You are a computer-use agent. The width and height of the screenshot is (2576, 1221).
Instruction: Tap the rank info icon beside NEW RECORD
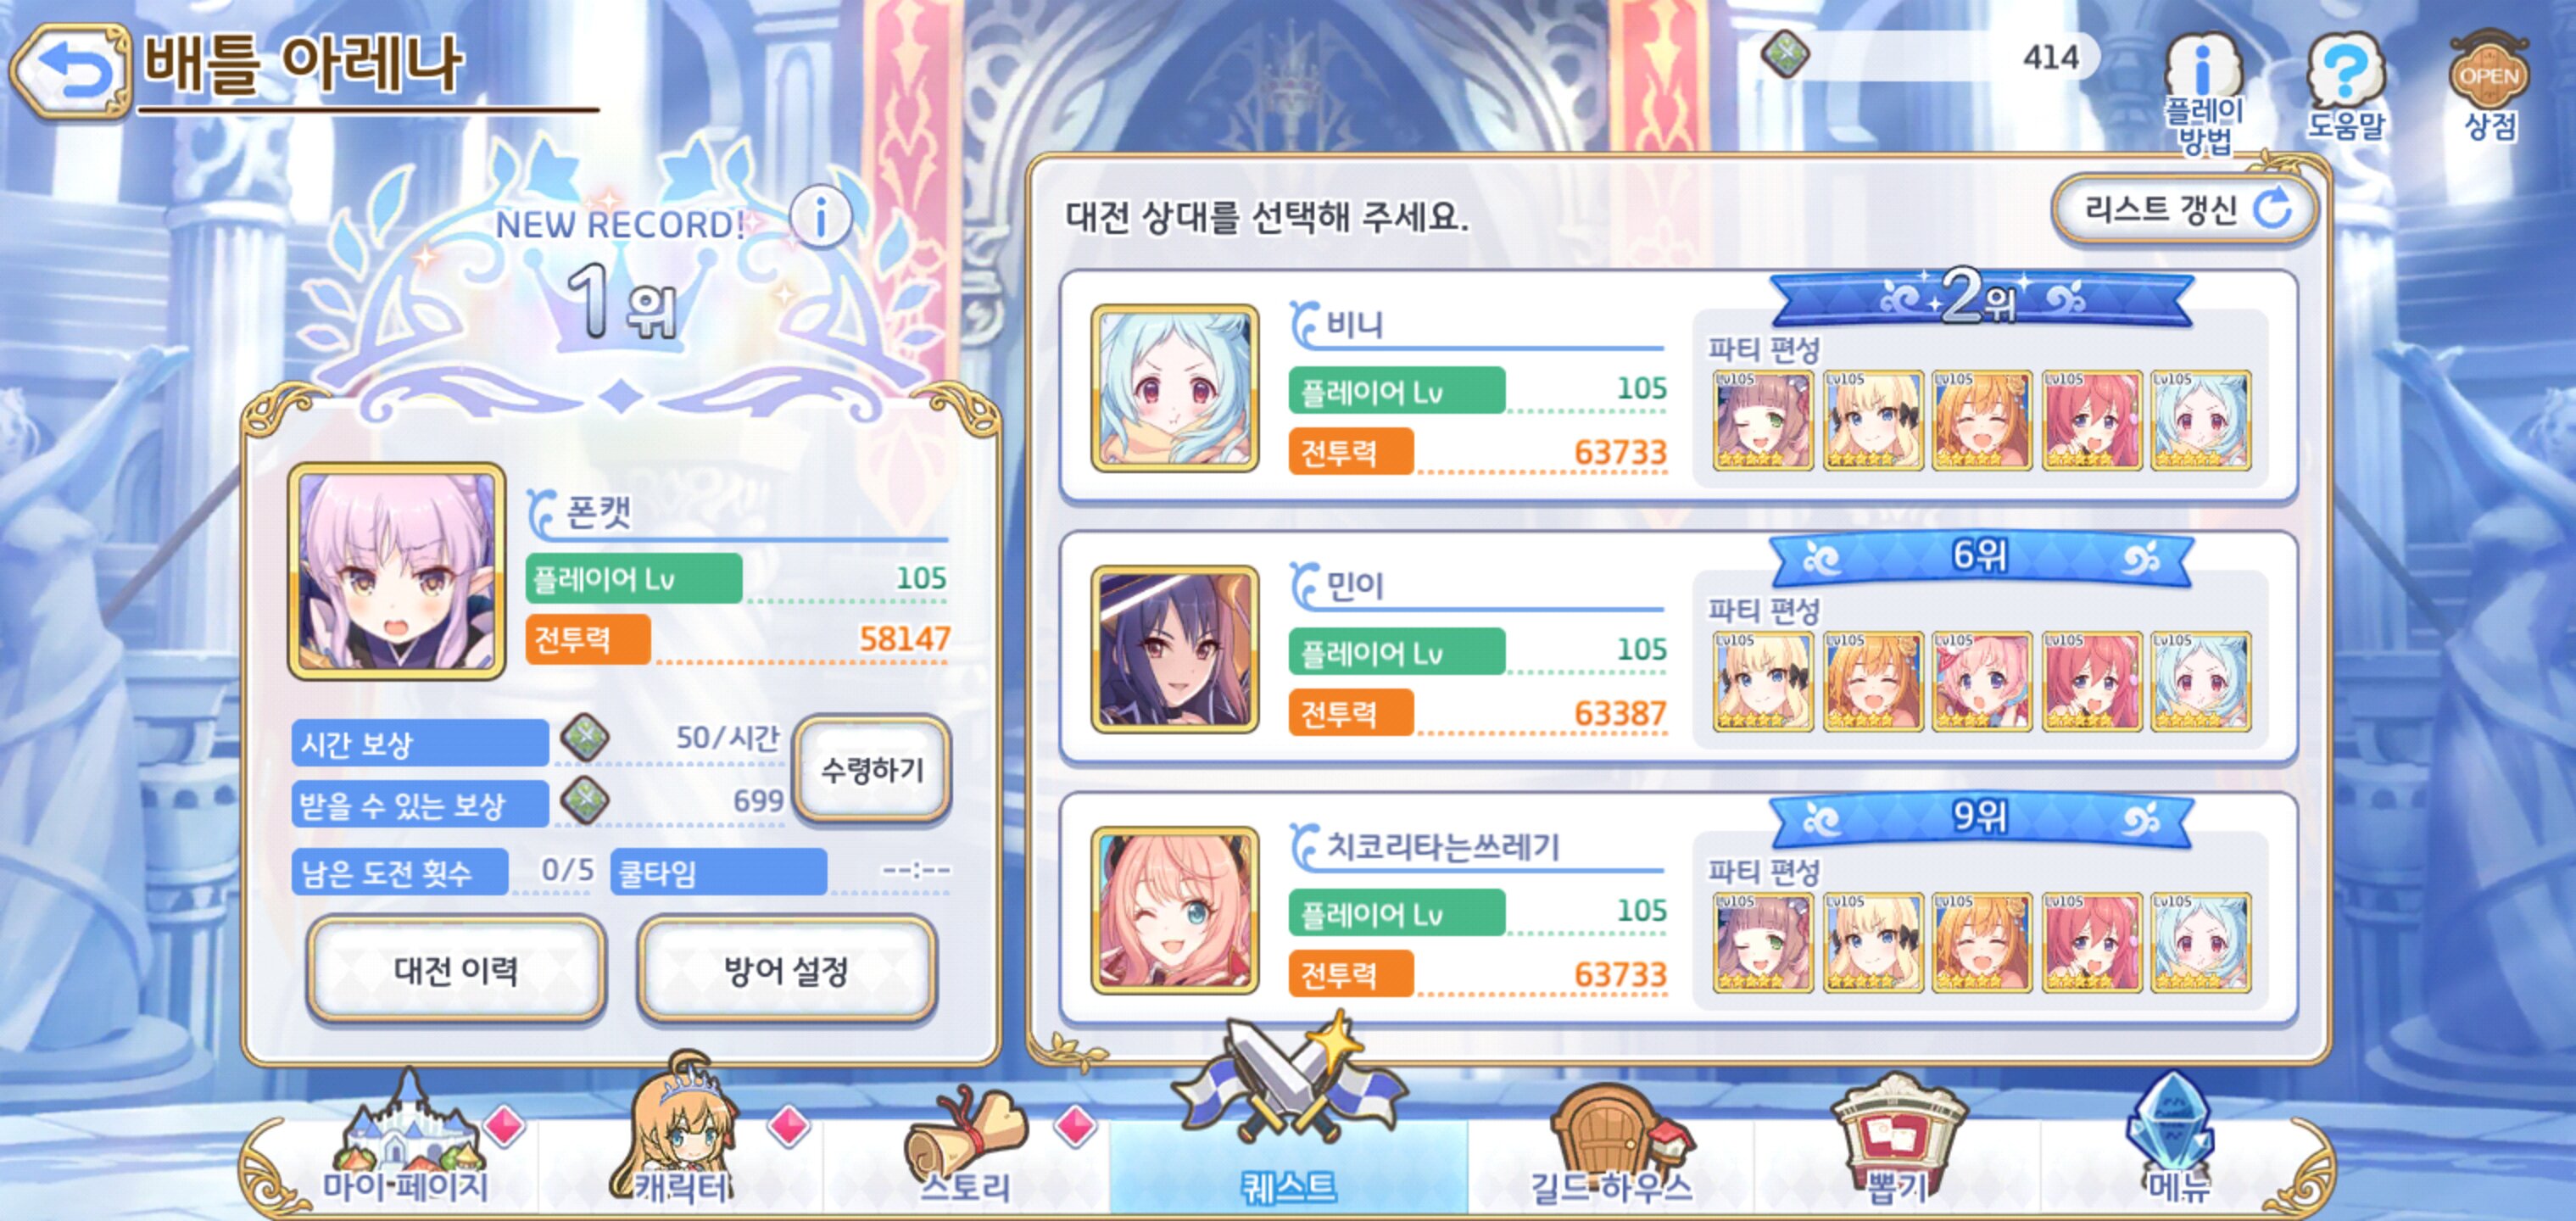[820, 215]
